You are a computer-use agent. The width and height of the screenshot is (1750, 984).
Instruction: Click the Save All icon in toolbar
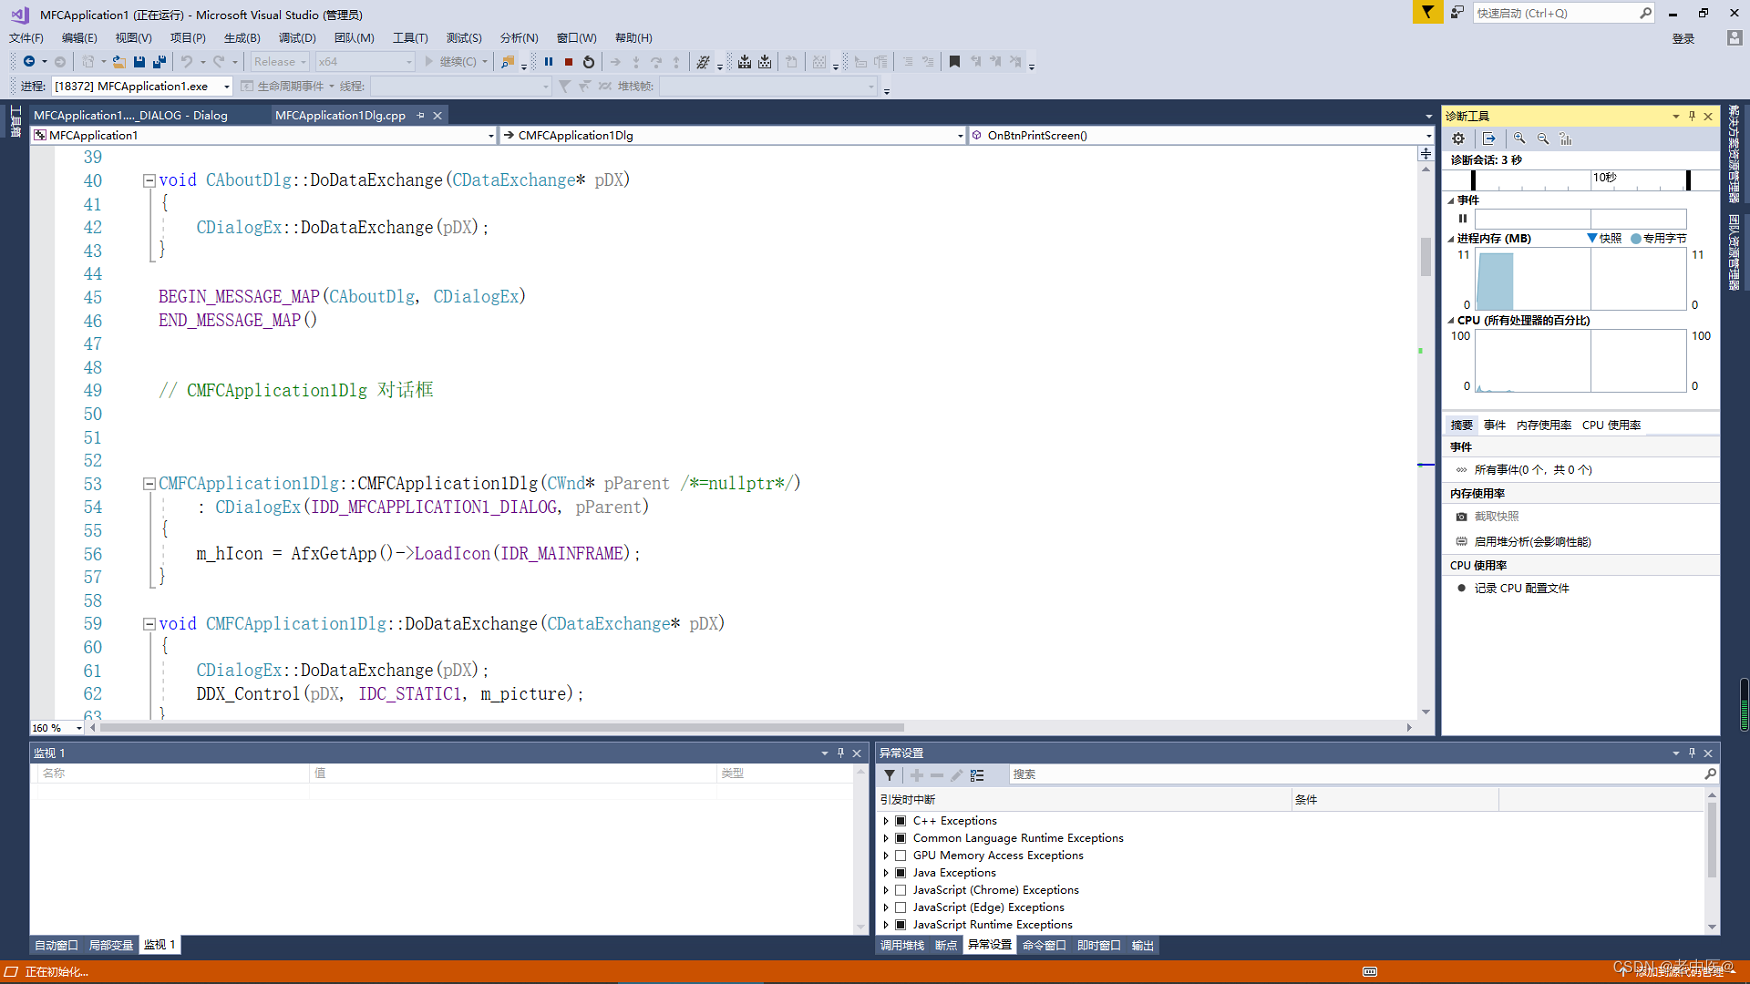(x=159, y=62)
